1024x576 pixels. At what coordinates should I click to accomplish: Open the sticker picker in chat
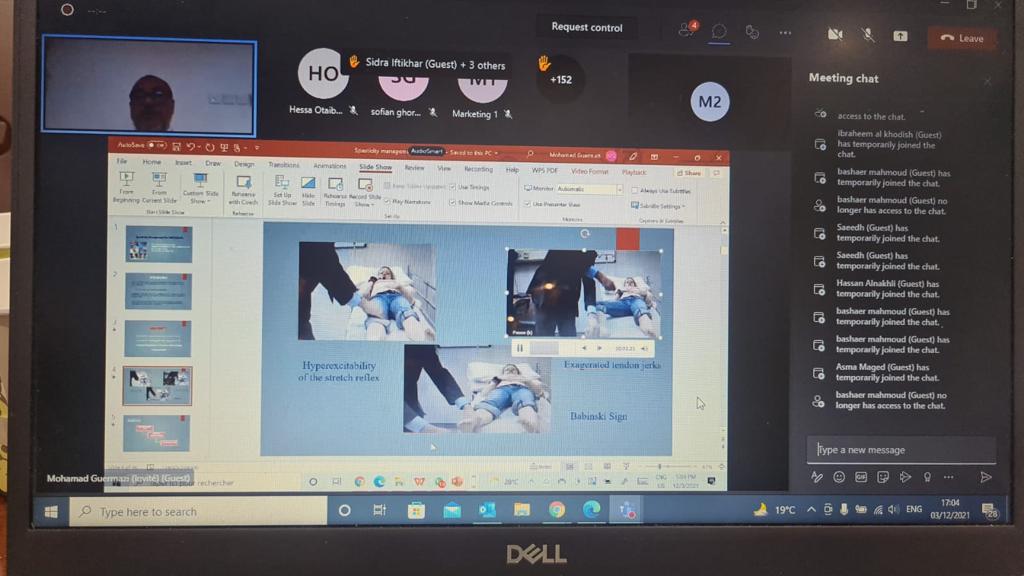pos(883,477)
